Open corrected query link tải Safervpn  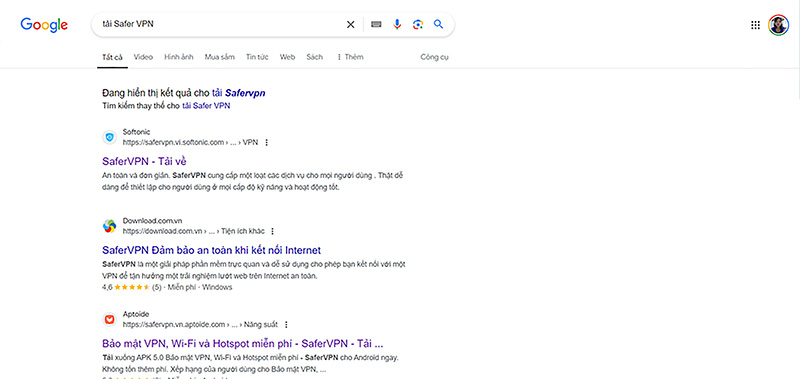[238, 93]
